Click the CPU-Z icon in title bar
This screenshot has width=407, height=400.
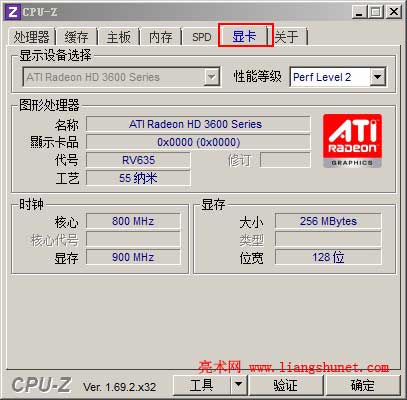pyautogui.click(x=13, y=12)
